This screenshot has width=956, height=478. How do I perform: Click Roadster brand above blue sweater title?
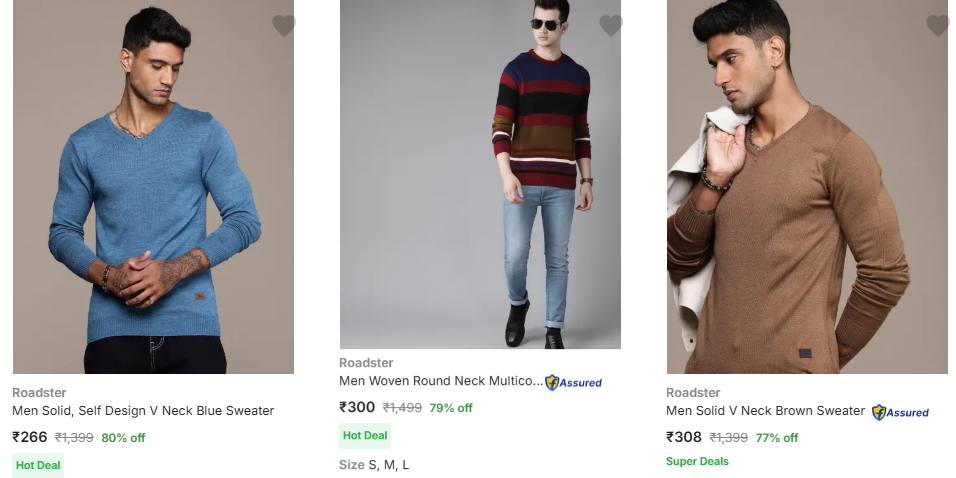pyautogui.click(x=39, y=393)
